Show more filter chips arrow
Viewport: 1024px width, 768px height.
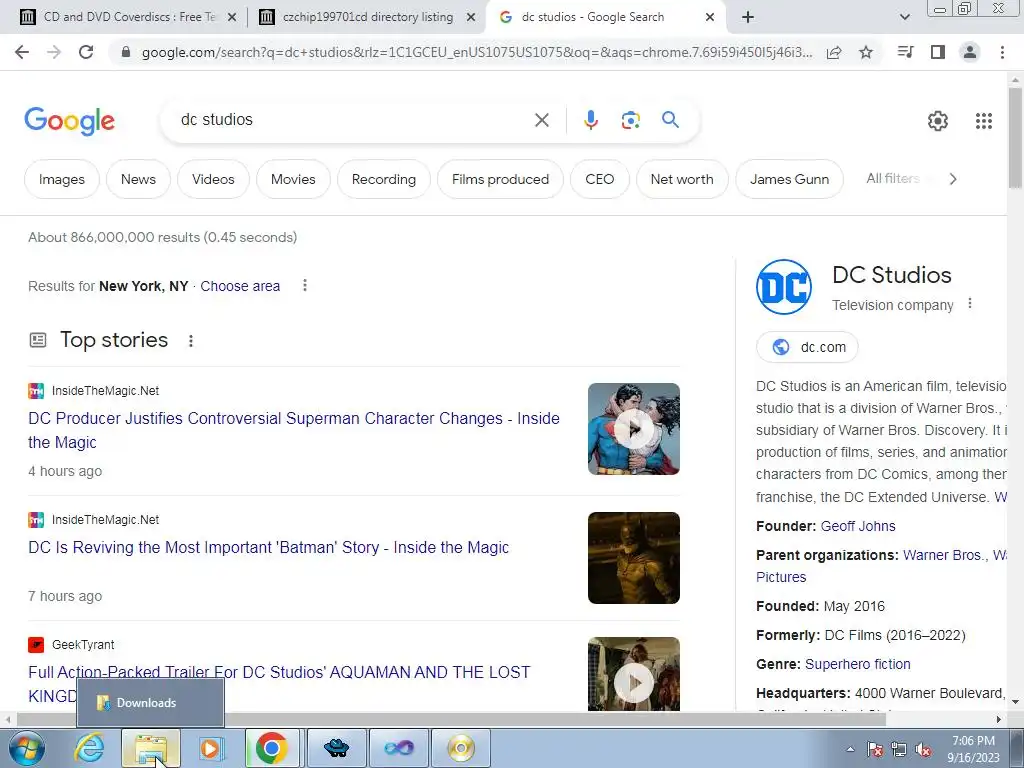point(953,179)
